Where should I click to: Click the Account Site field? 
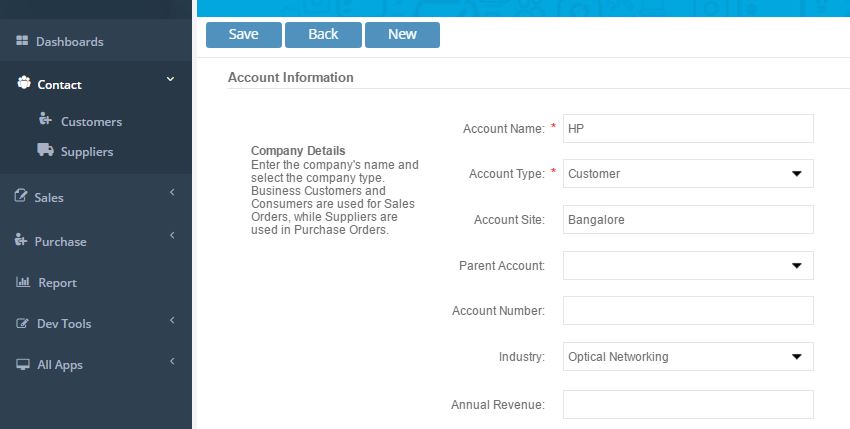pos(688,220)
